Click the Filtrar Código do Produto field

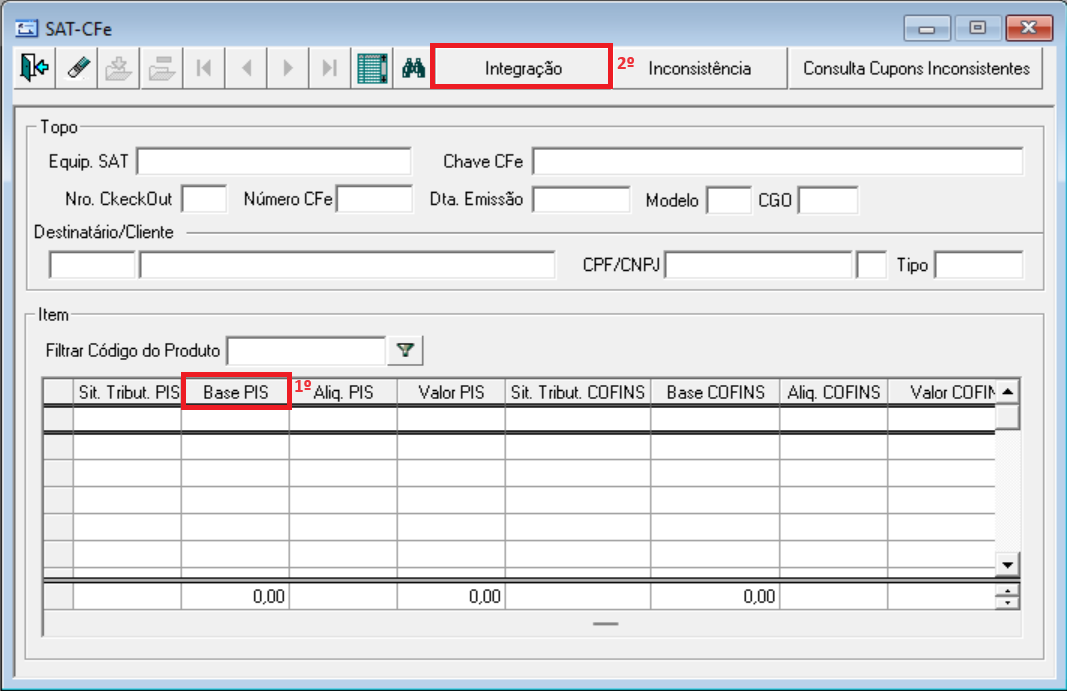[307, 351]
